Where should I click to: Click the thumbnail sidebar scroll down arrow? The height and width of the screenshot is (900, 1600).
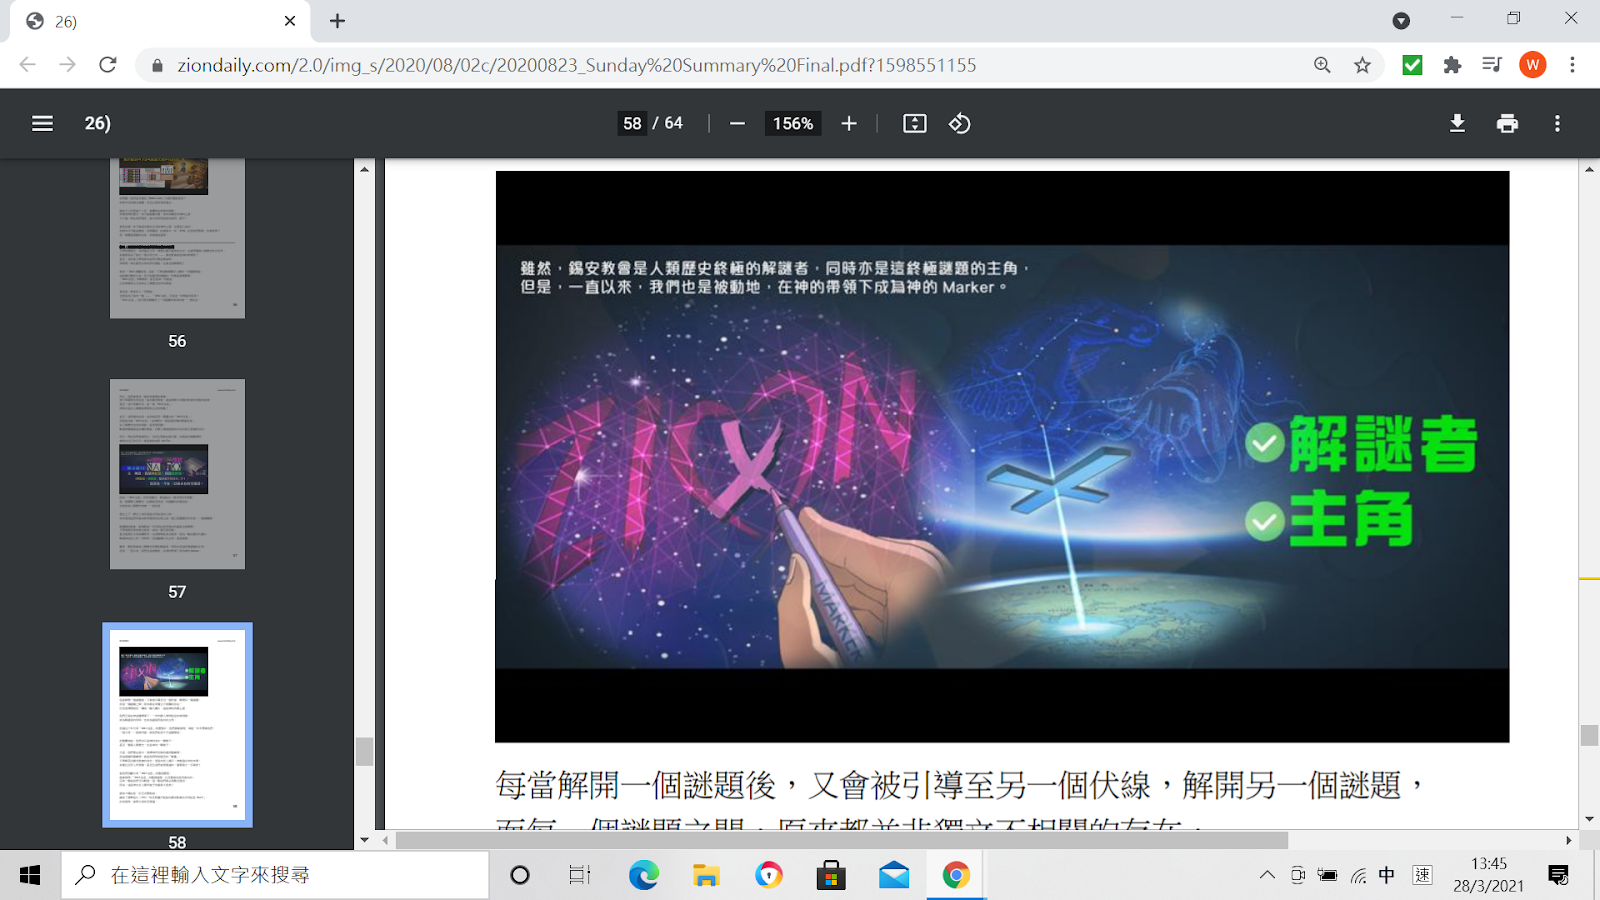pos(364,840)
